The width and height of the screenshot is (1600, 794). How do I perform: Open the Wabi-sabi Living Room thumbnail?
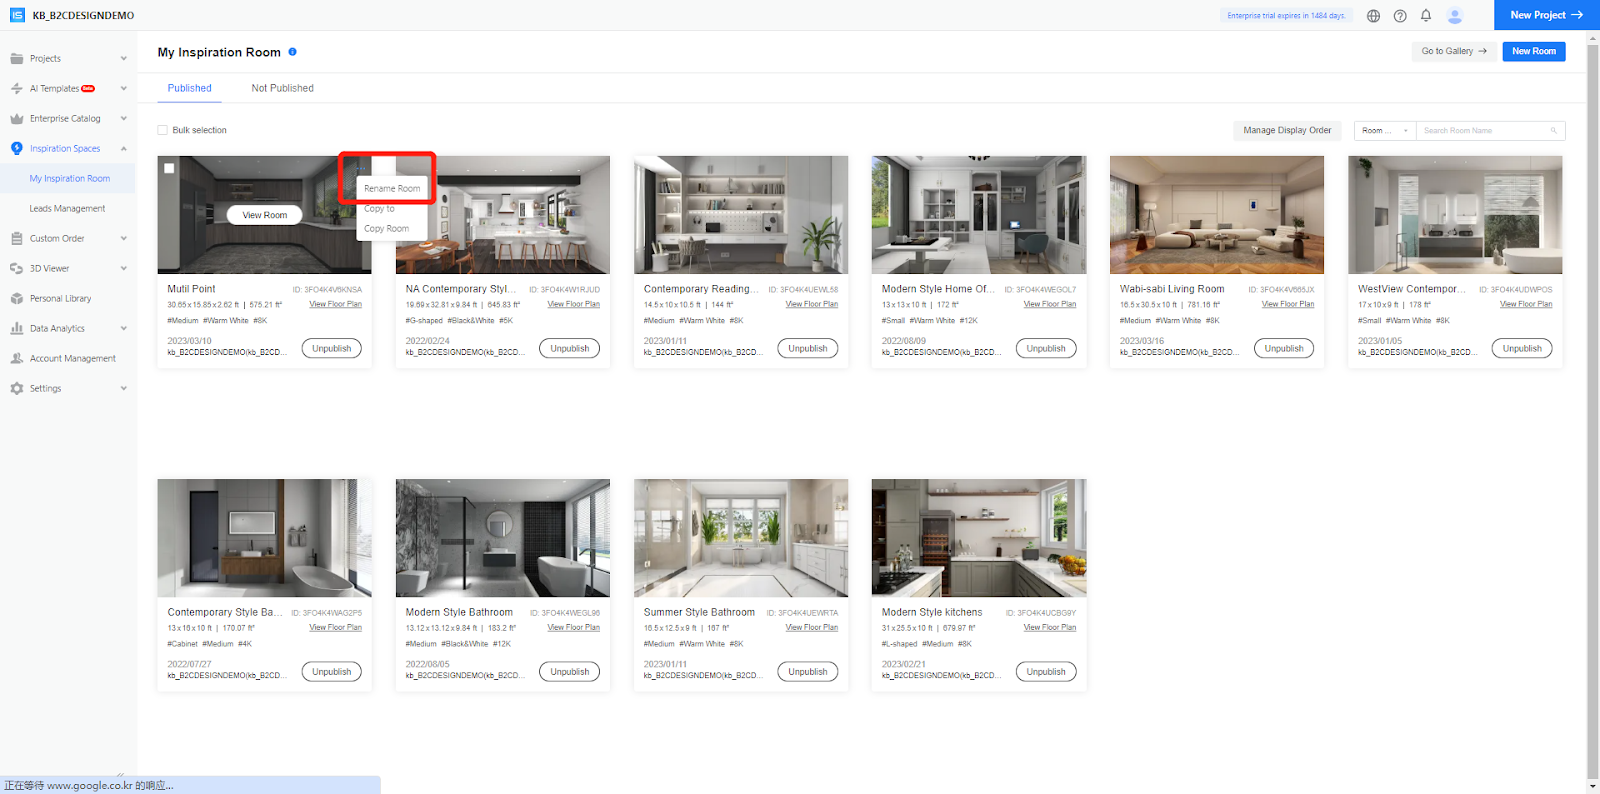[1217, 215]
